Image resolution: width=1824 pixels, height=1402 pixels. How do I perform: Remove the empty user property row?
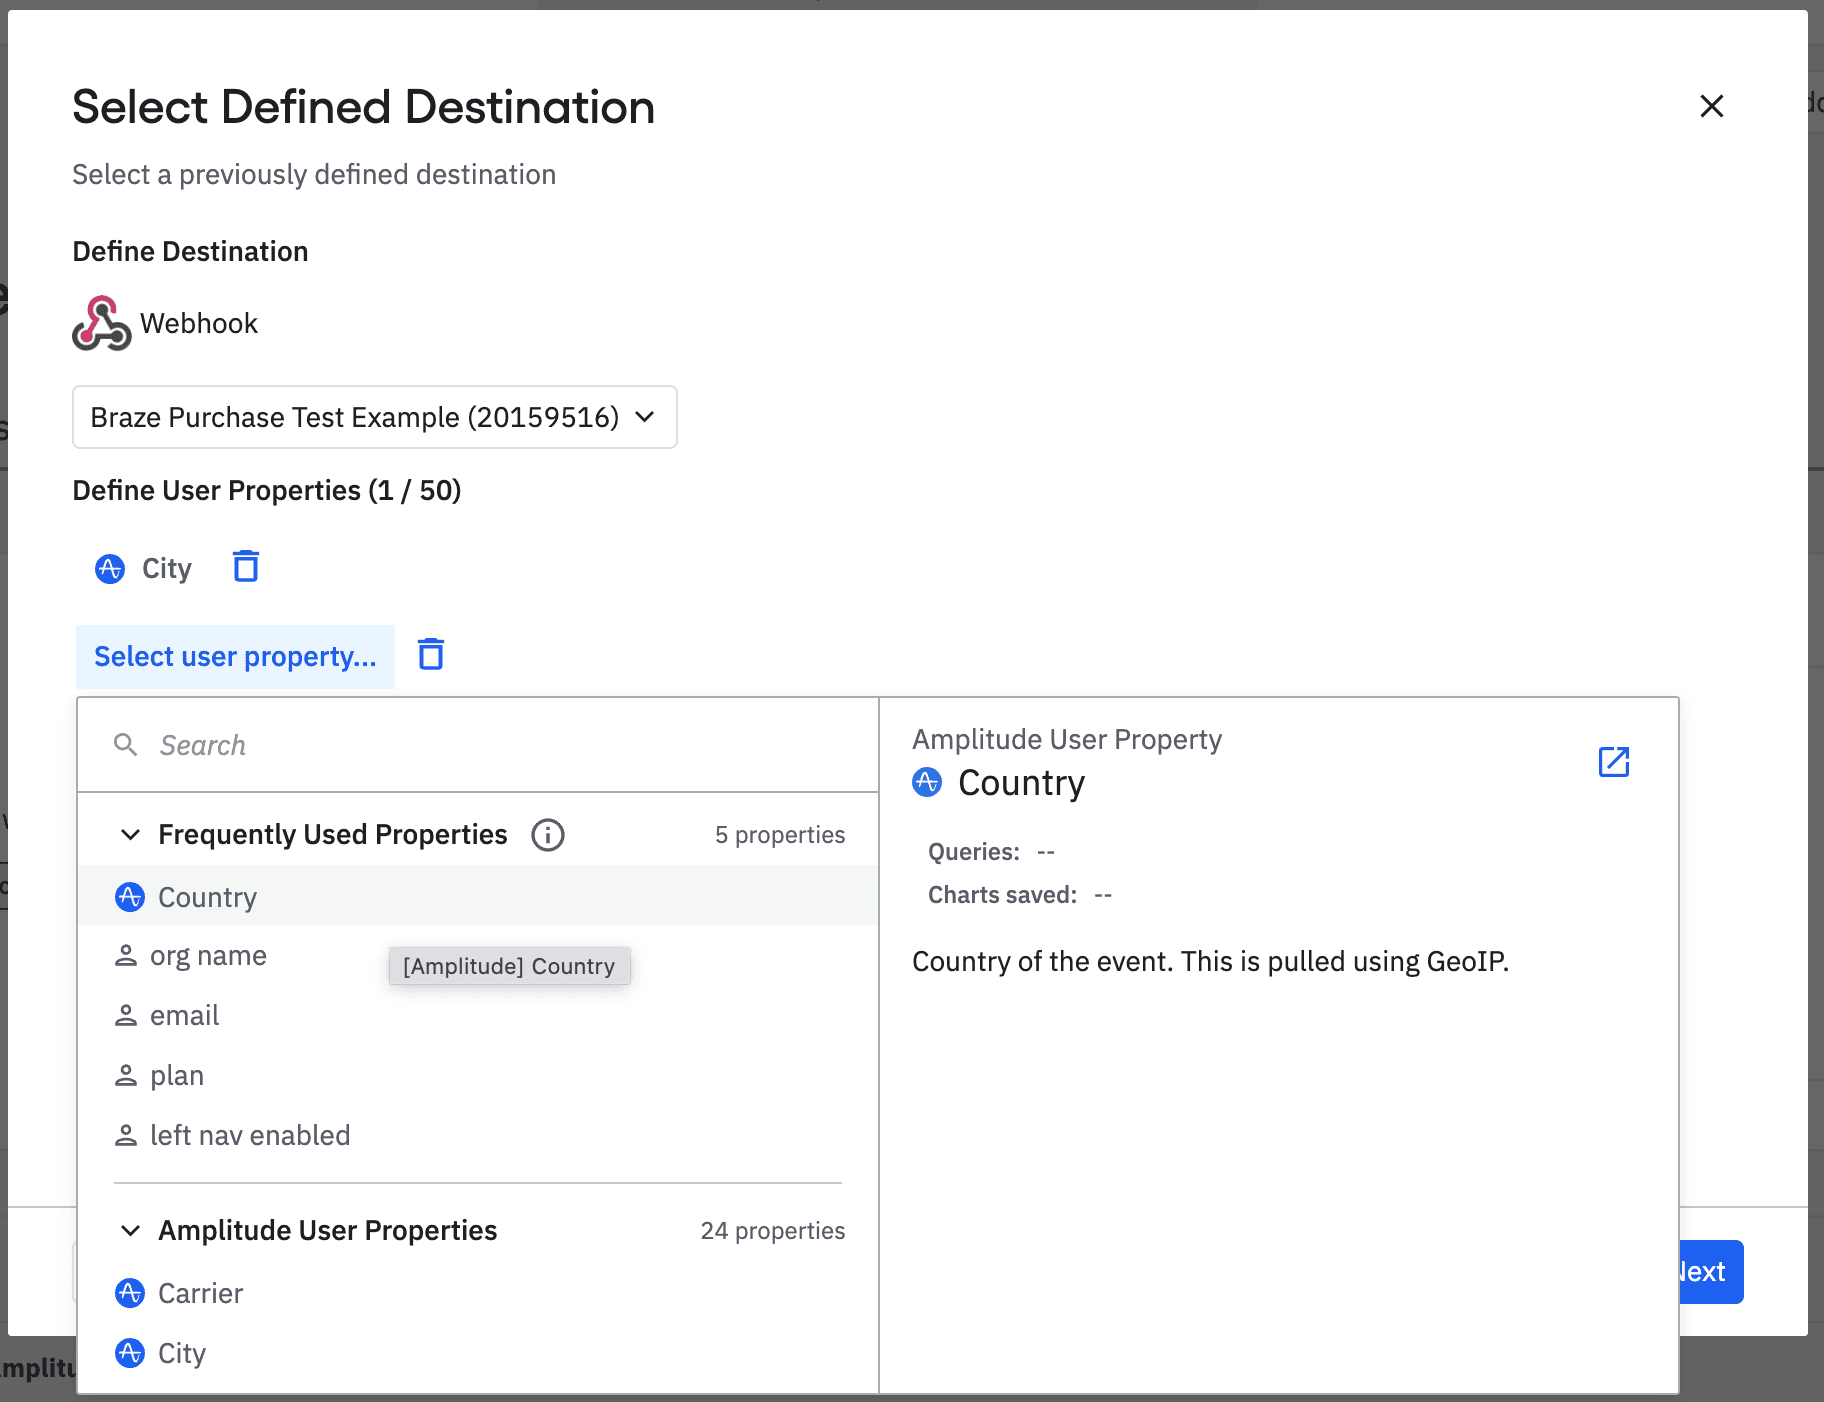coord(431,655)
